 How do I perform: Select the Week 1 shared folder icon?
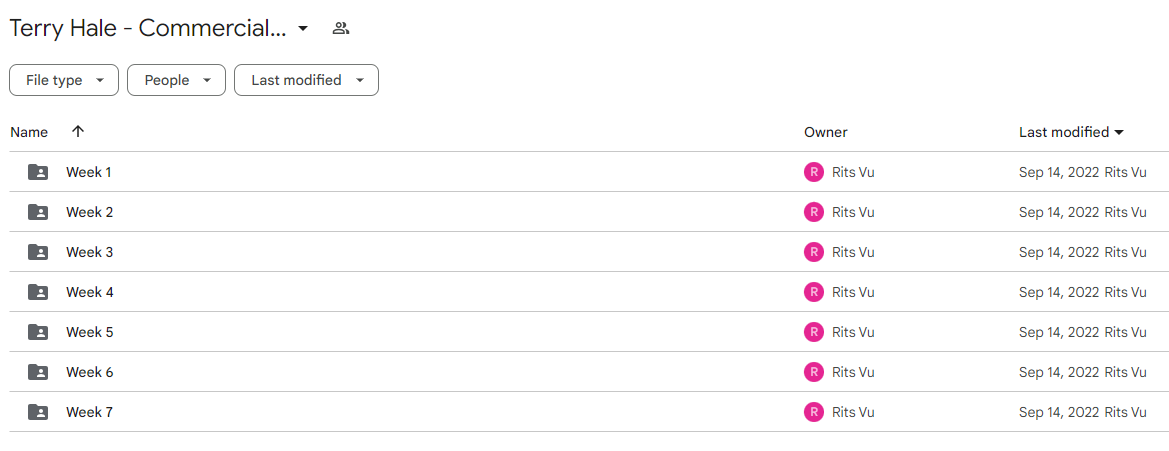[38, 172]
